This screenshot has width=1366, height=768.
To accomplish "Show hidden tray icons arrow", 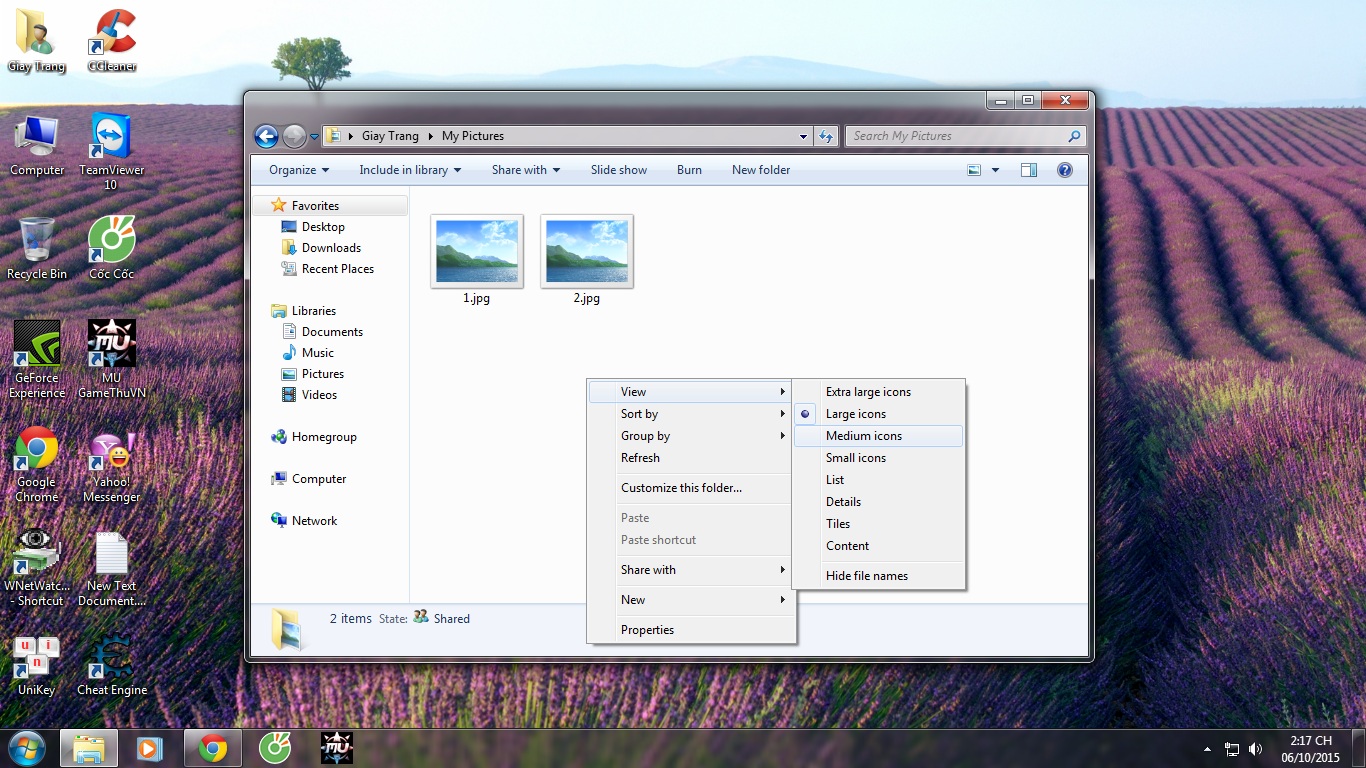I will (1207, 749).
